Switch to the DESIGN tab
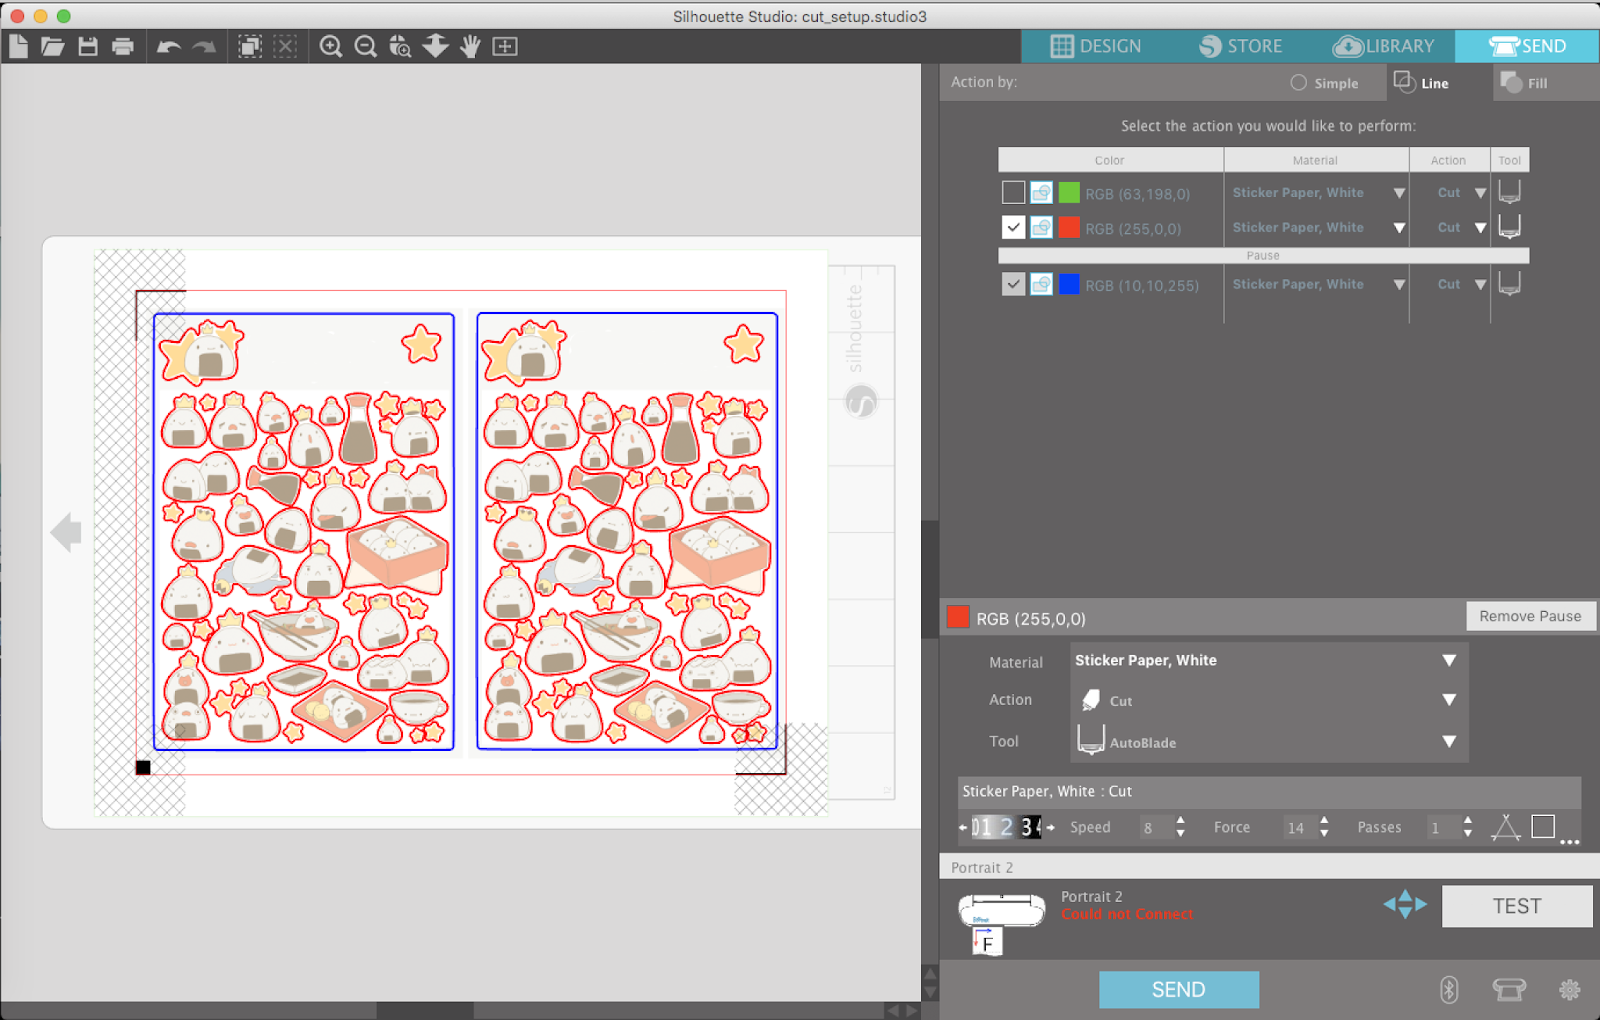Viewport: 1600px width, 1020px height. (x=1095, y=46)
